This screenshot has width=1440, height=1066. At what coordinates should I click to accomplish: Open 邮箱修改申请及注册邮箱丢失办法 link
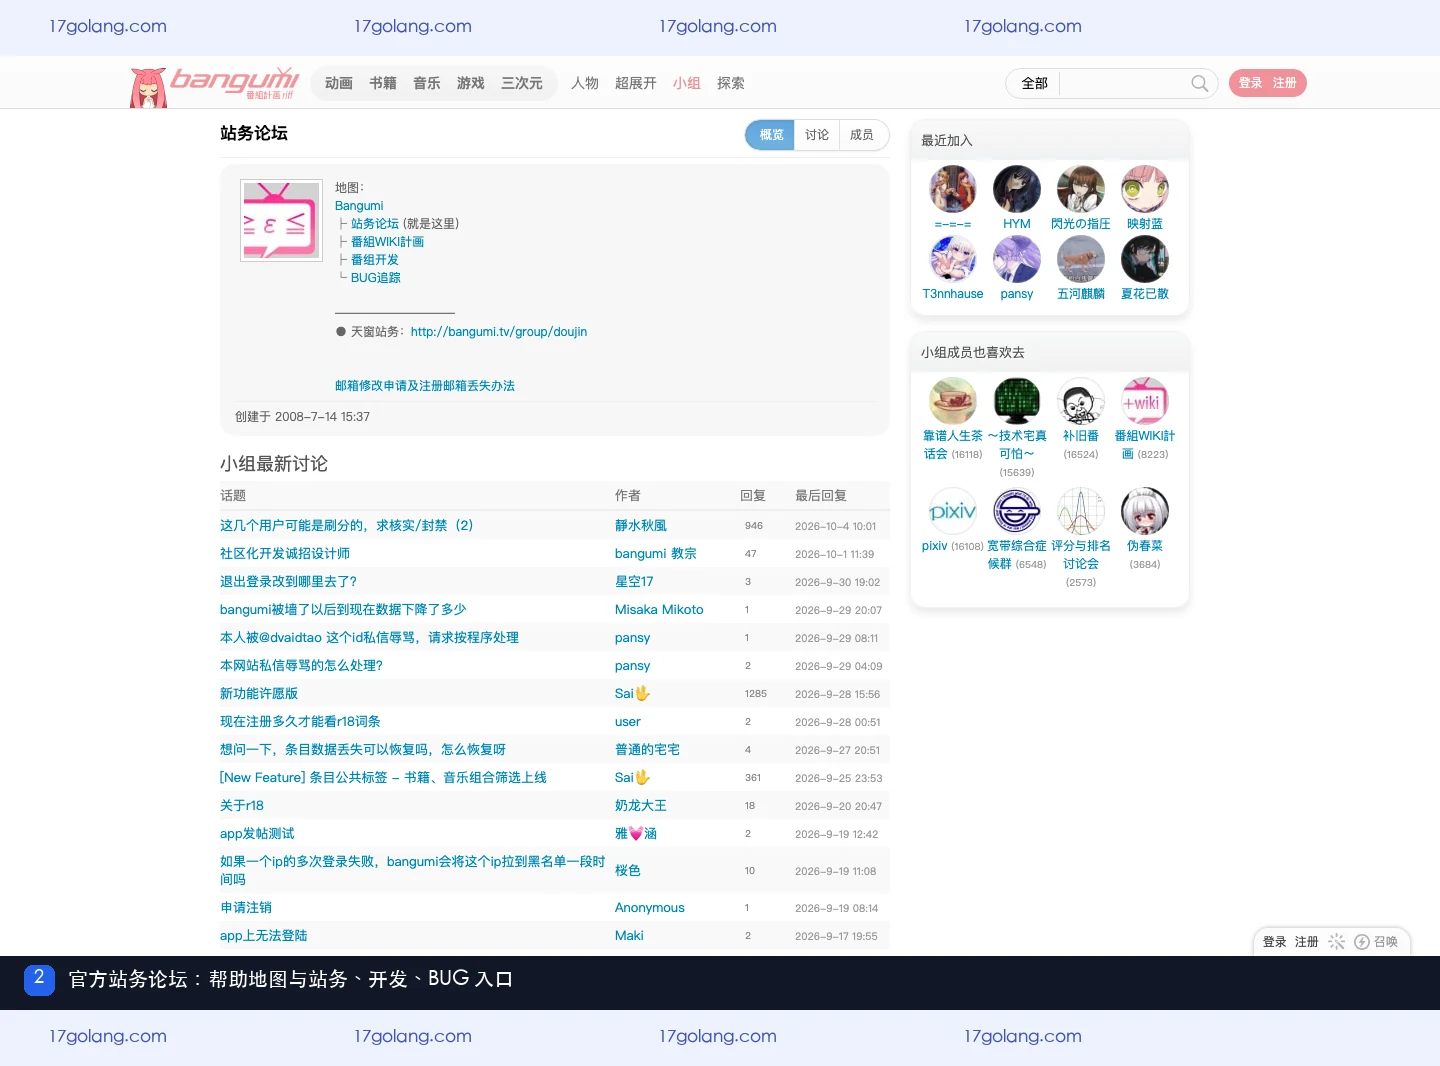pos(425,386)
